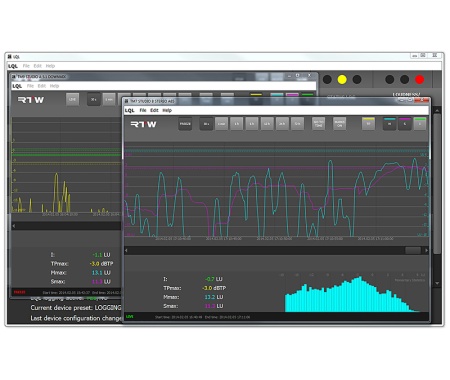Click LQL label in STUDIO B window menu bar
This screenshot has height=380, width=450.
pyautogui.click(x=130, y=110)
